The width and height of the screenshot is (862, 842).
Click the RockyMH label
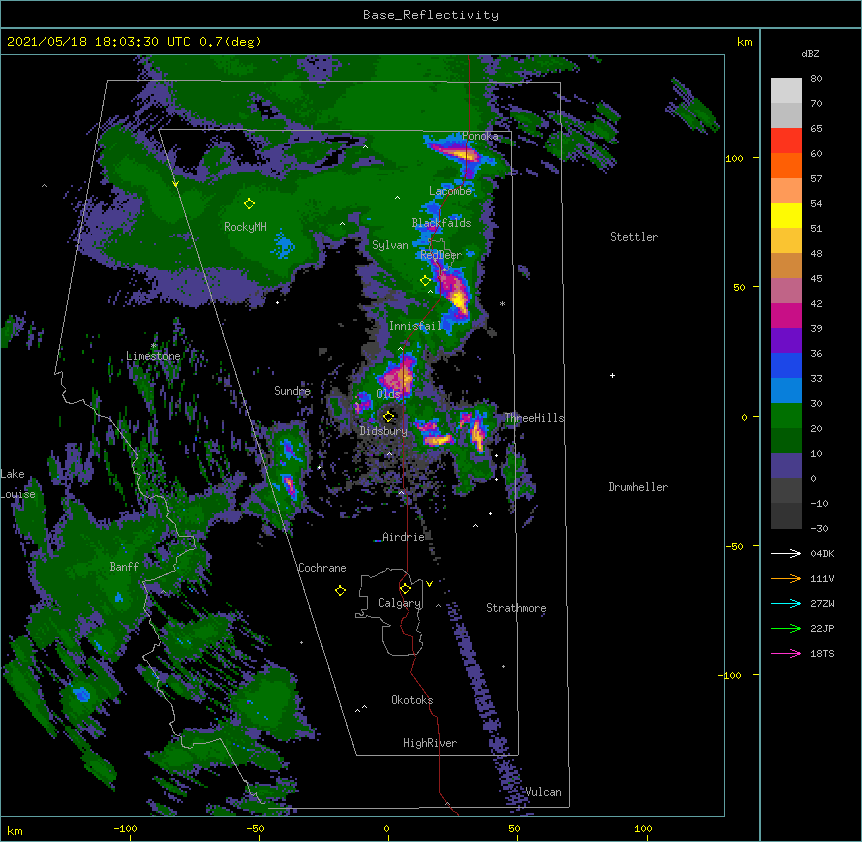245,226
